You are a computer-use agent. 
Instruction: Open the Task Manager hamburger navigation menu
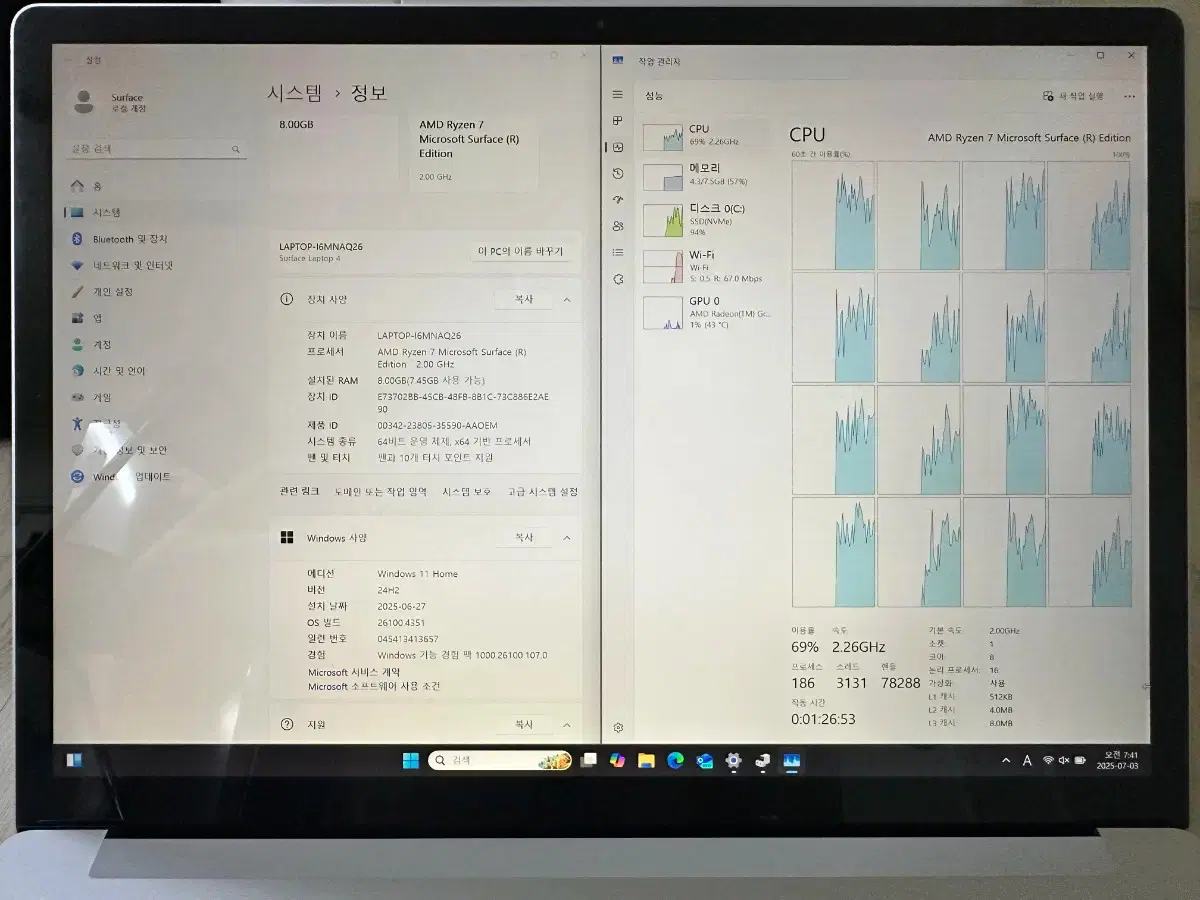tap(618, 95)
